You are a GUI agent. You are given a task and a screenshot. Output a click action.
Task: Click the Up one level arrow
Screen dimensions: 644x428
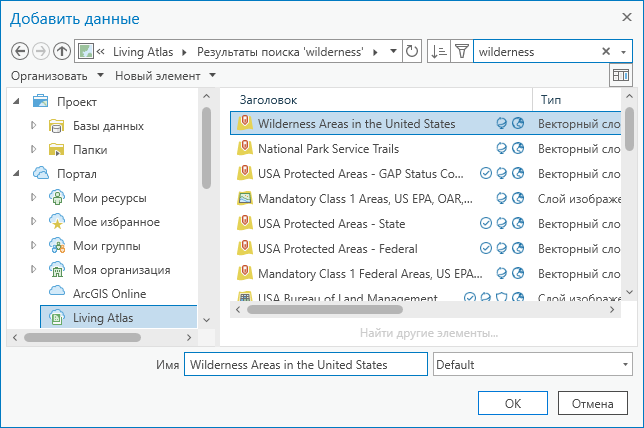pos(62,51)
